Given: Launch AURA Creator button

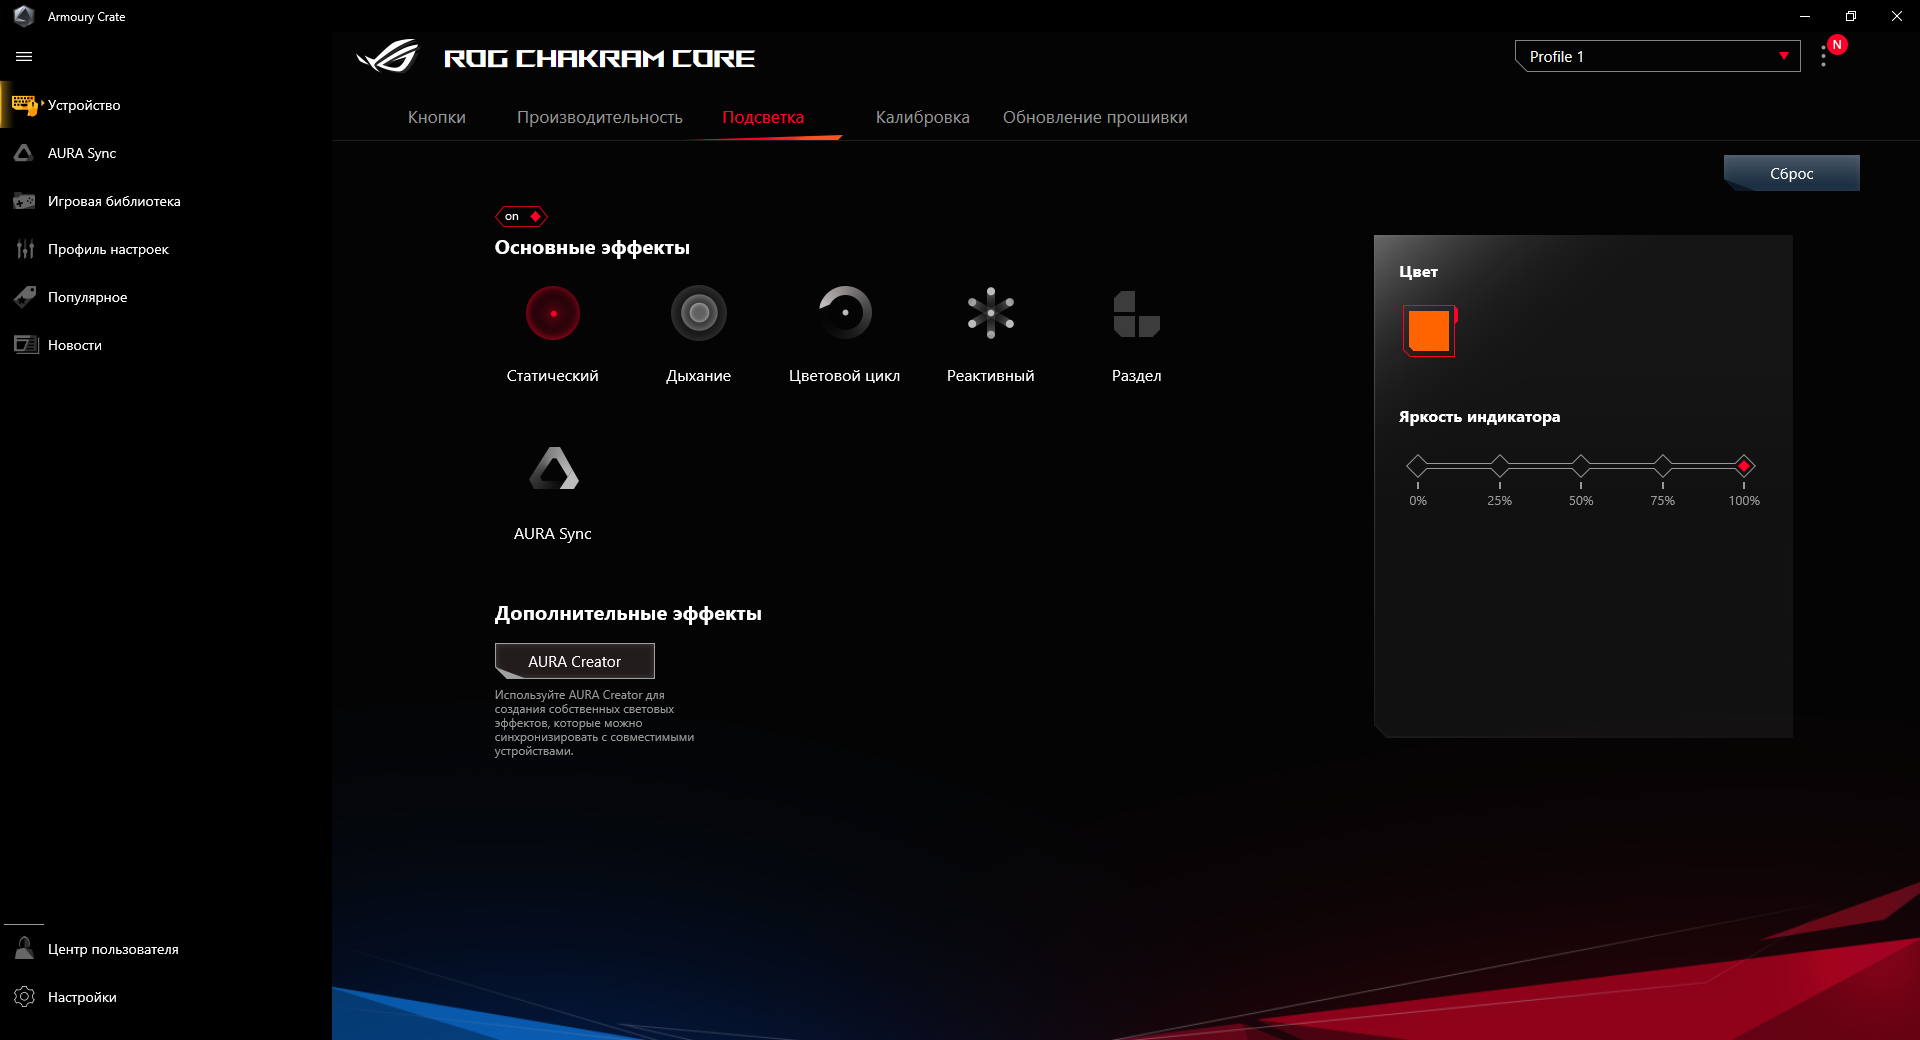Looking at the screenshot, I should [575, 661].
